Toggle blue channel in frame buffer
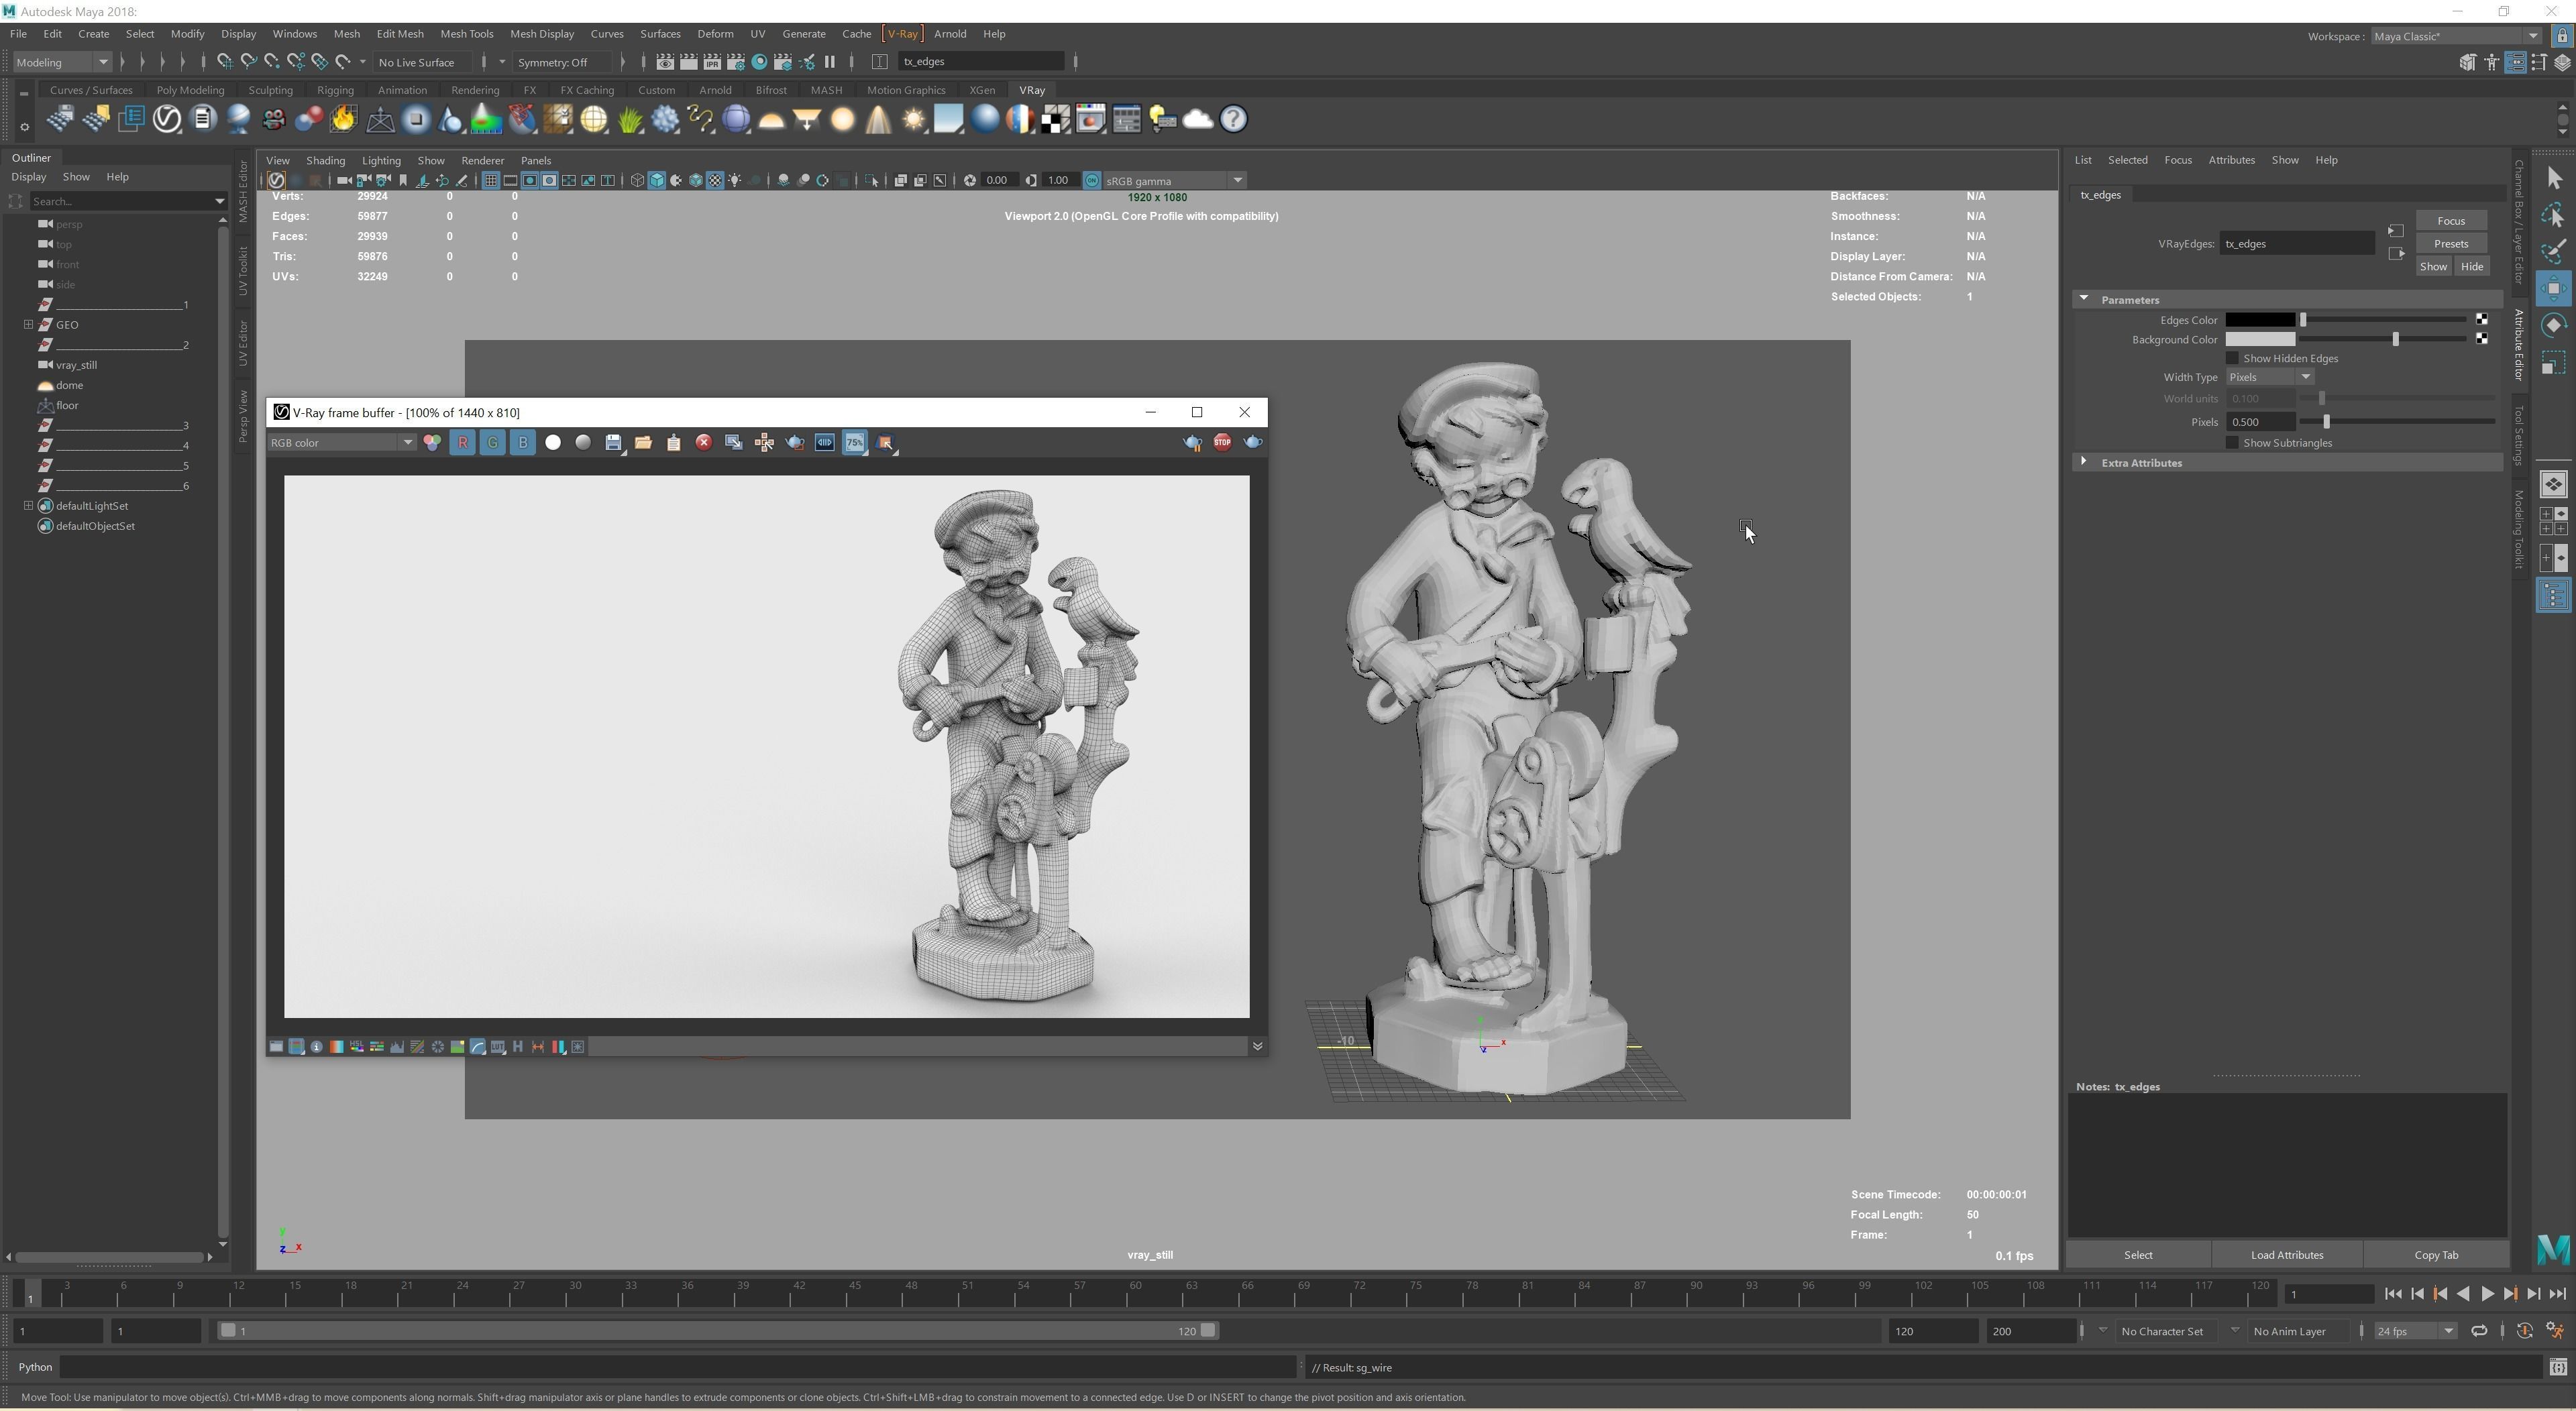The image size is (2576, 1411). pos(522,443)
